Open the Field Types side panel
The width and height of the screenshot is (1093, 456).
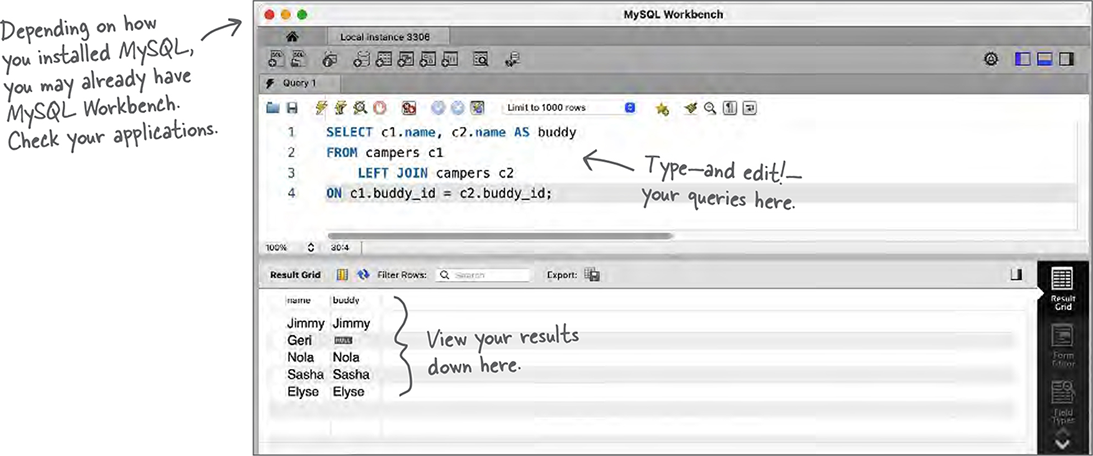(x=1062, y=402)
